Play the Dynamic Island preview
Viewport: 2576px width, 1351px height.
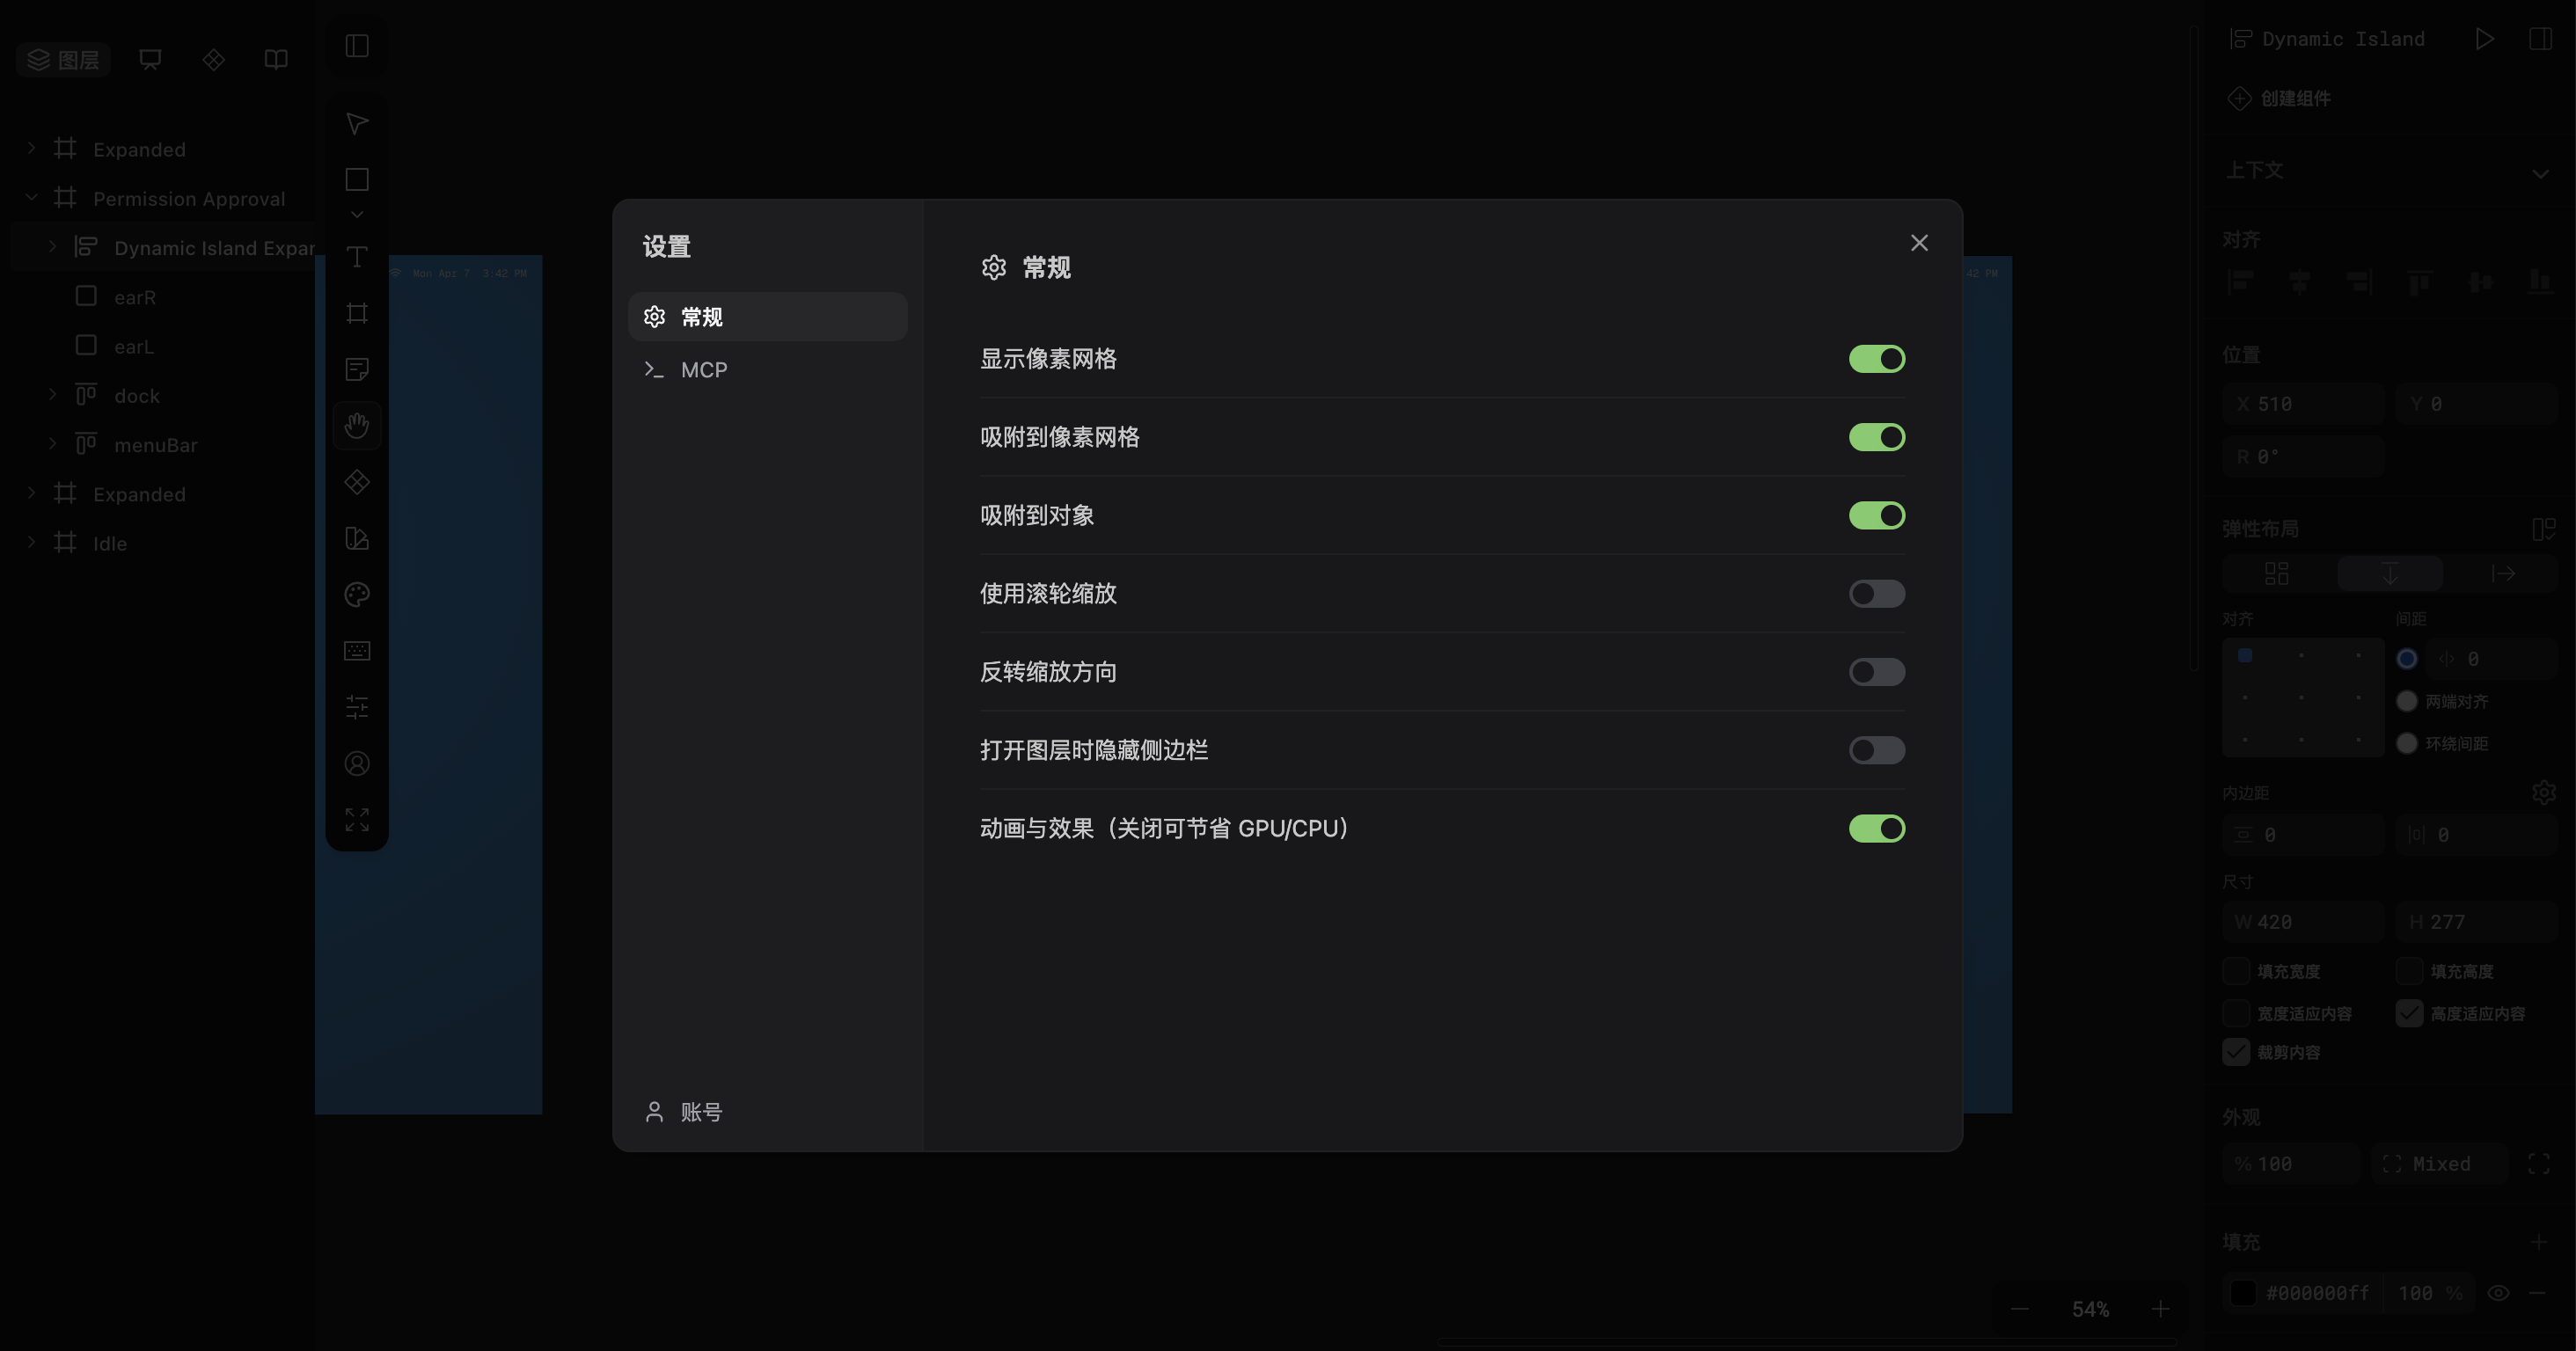[x=2485, y=39]
